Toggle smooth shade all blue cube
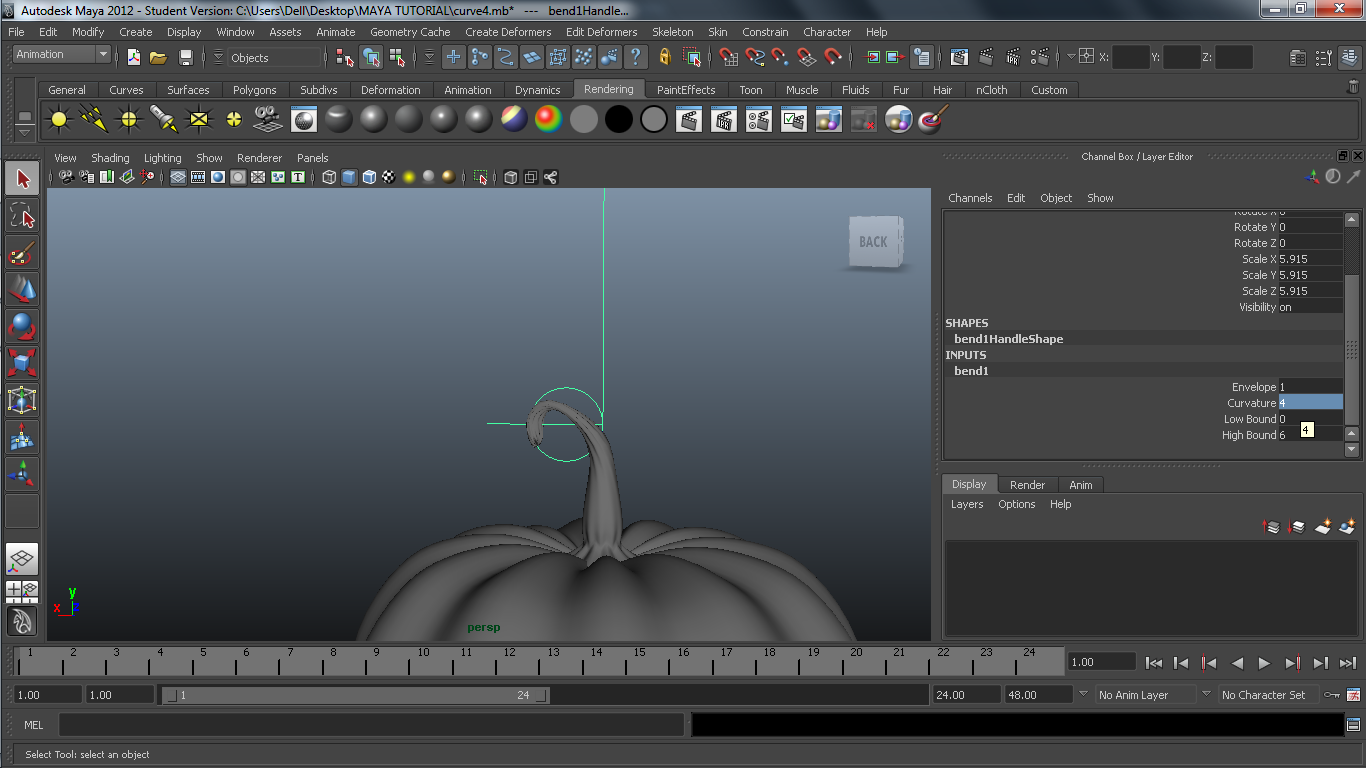Image resolution: width=1366 pixels, height=768 pixels. coord(349,177)
